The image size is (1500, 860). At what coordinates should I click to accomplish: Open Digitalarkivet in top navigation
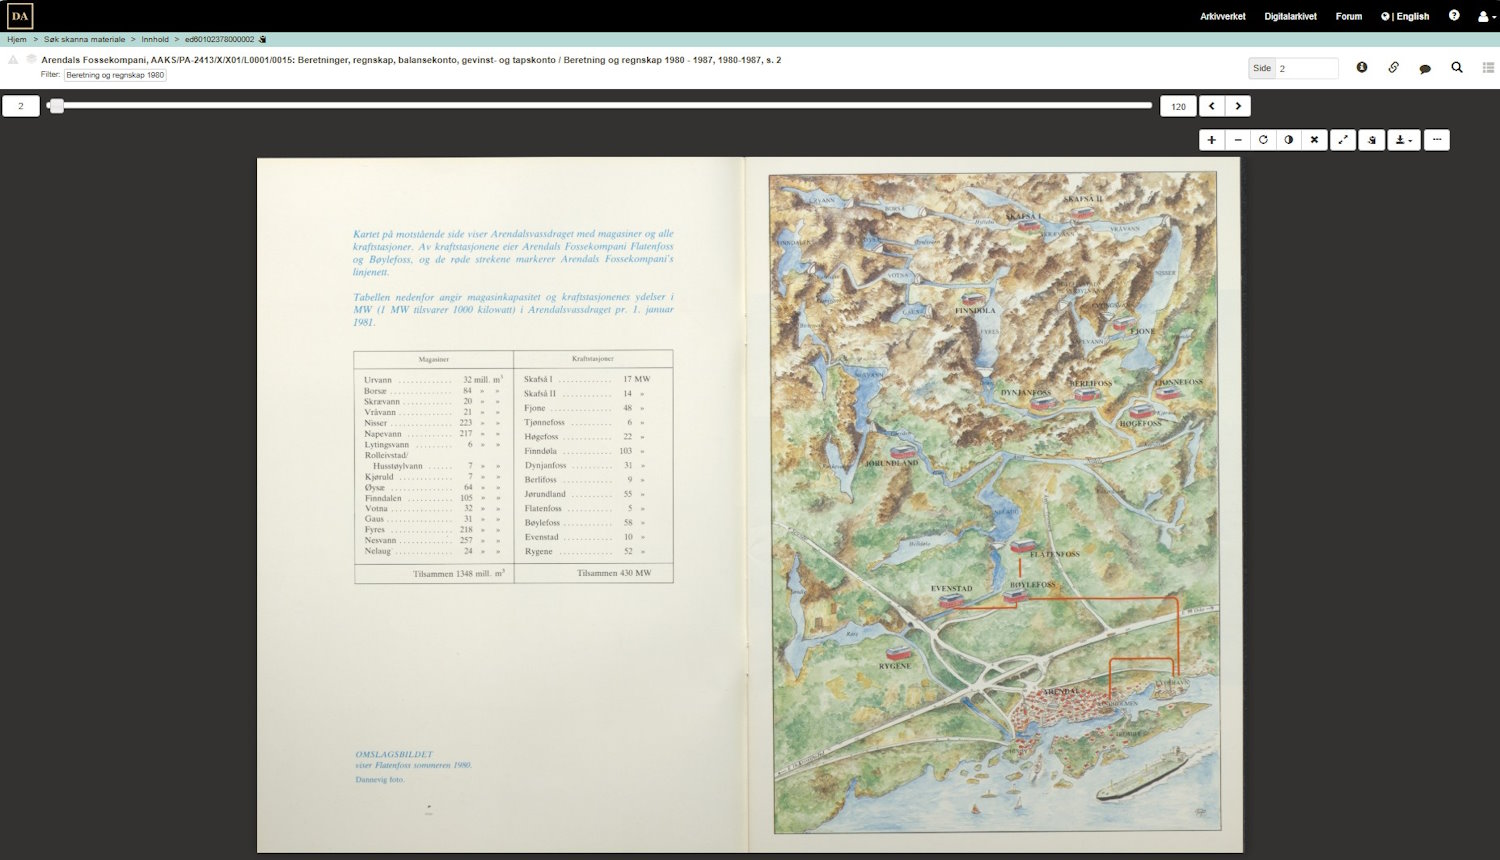click(1290, 16)
